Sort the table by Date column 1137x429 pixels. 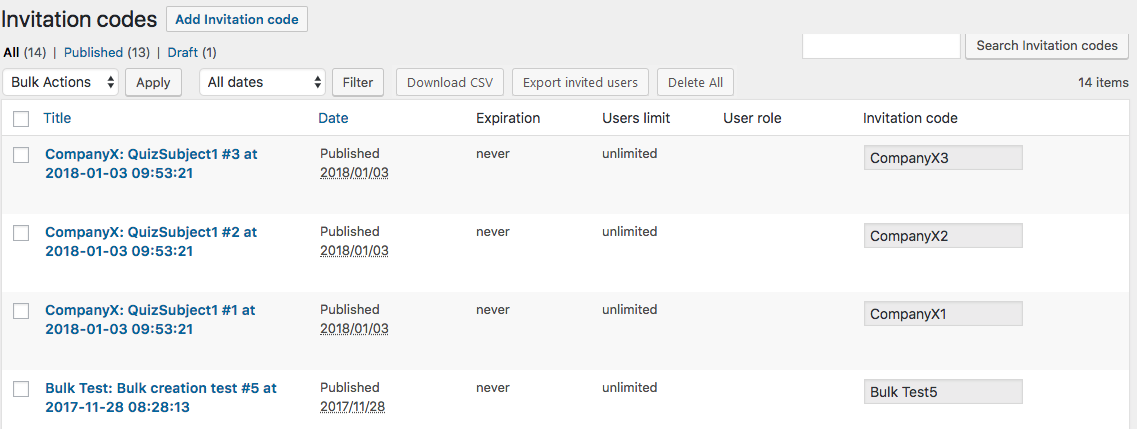[x=333, y=118]
